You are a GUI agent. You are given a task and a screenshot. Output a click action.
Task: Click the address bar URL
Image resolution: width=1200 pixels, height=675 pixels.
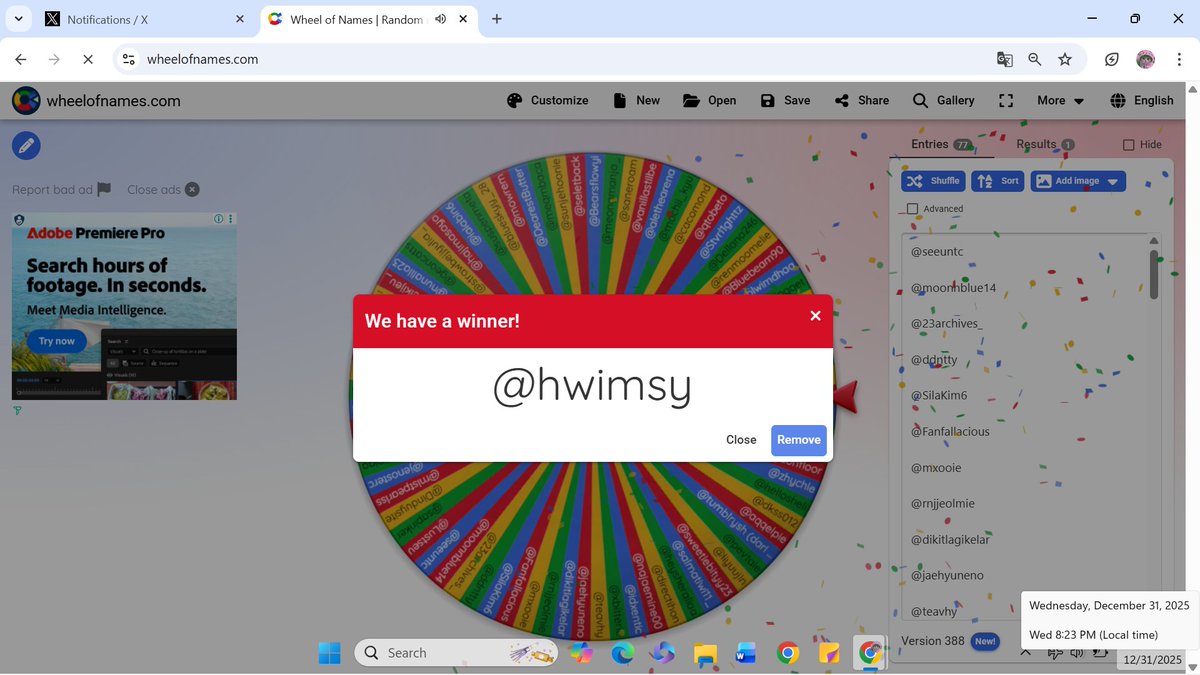click(x=203, y=60)
